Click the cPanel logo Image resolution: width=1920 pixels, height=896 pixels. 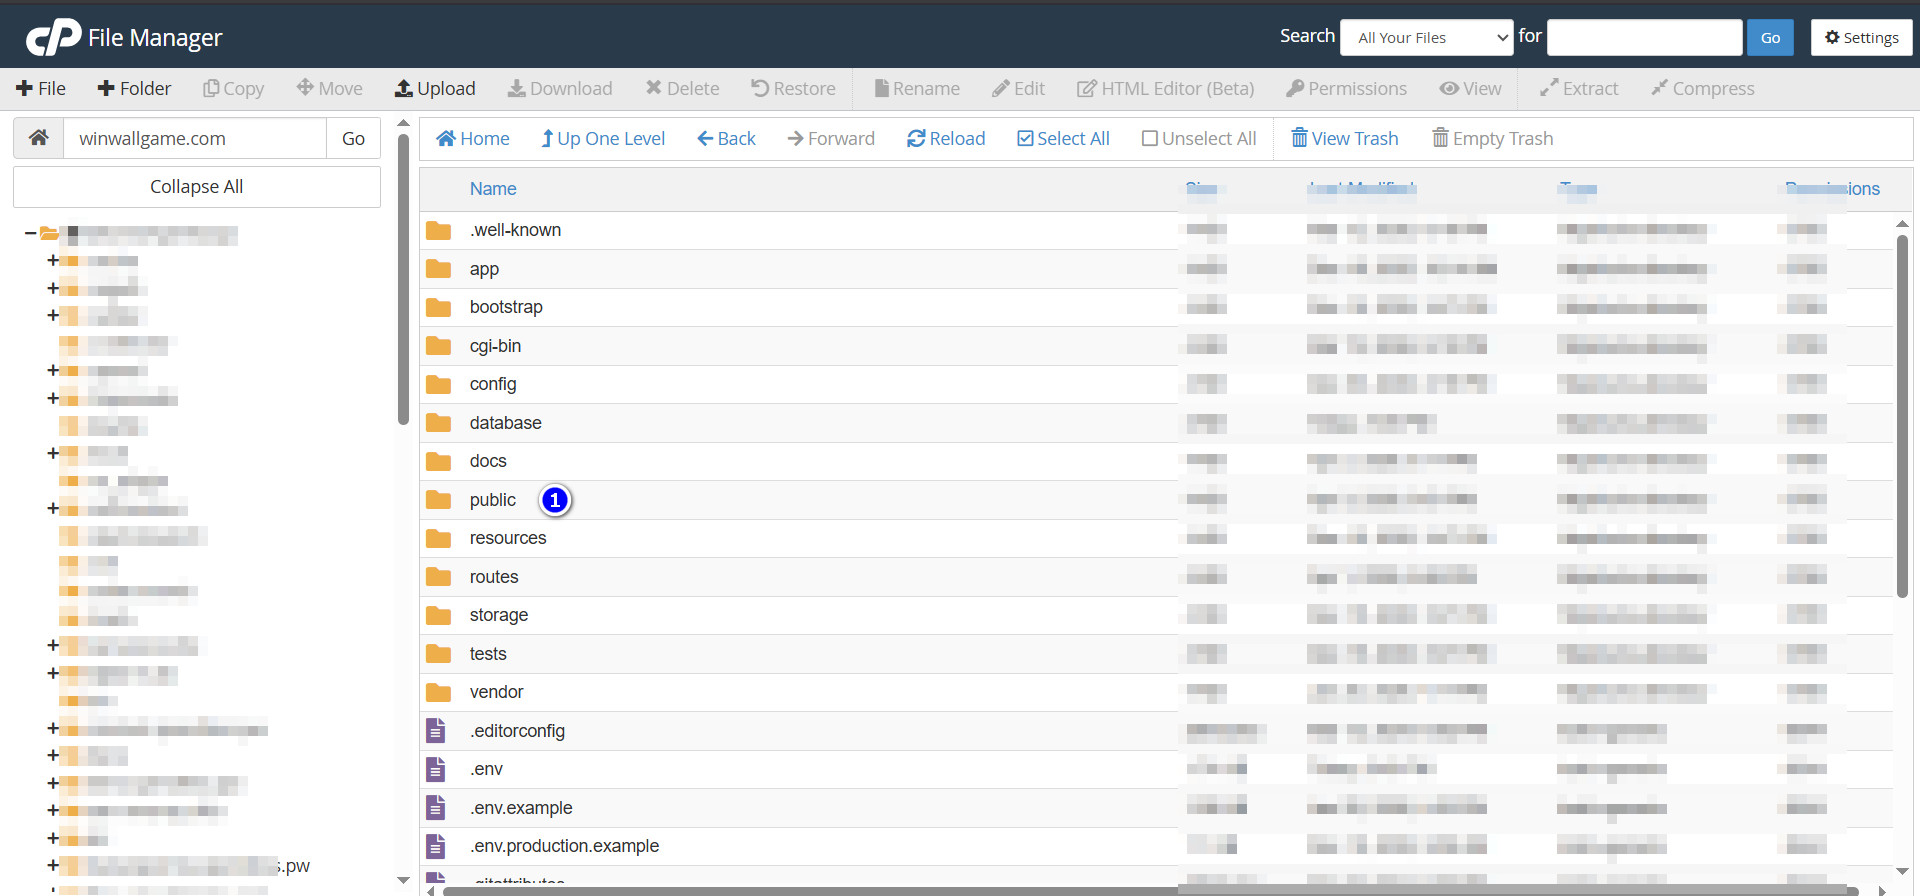[53, 37]
